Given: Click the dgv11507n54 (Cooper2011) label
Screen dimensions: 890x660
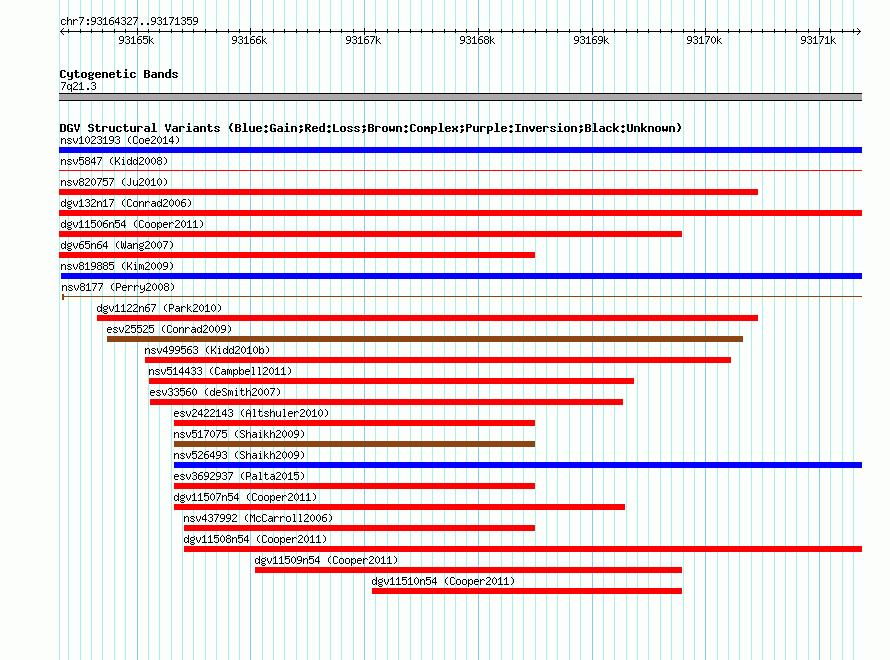Looking at the screenshot, I should point(245,497).
